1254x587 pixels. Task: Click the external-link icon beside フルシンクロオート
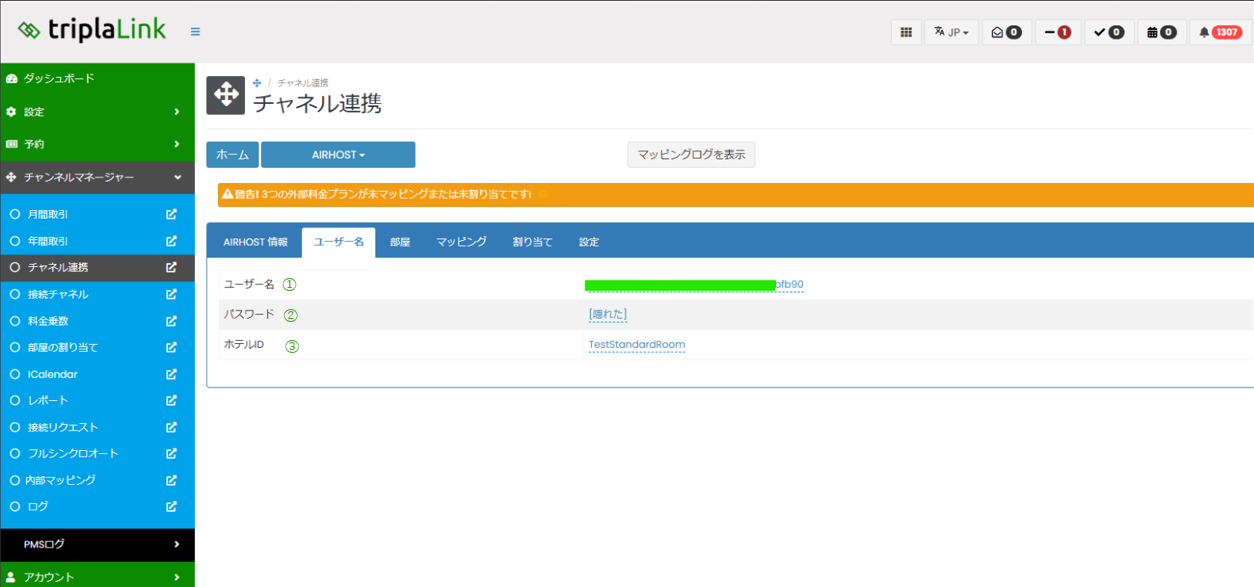(x=172, y=453)
